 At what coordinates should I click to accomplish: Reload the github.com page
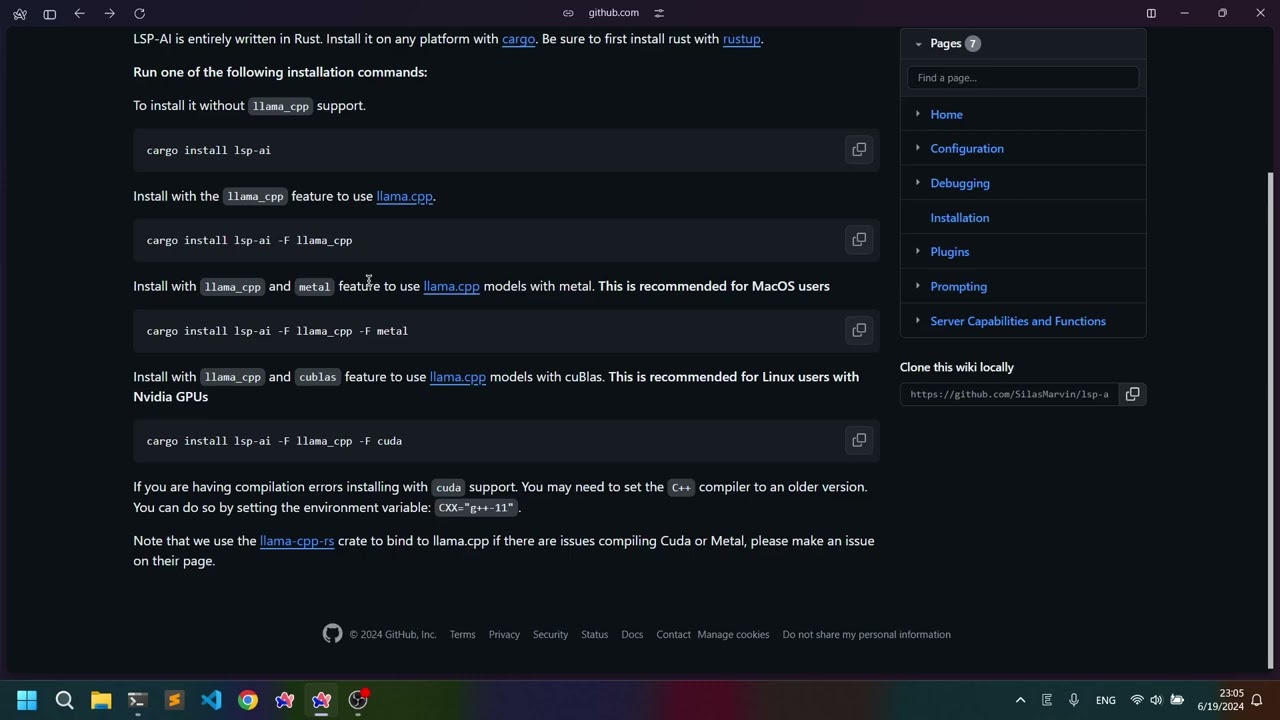tap(140, 13)
